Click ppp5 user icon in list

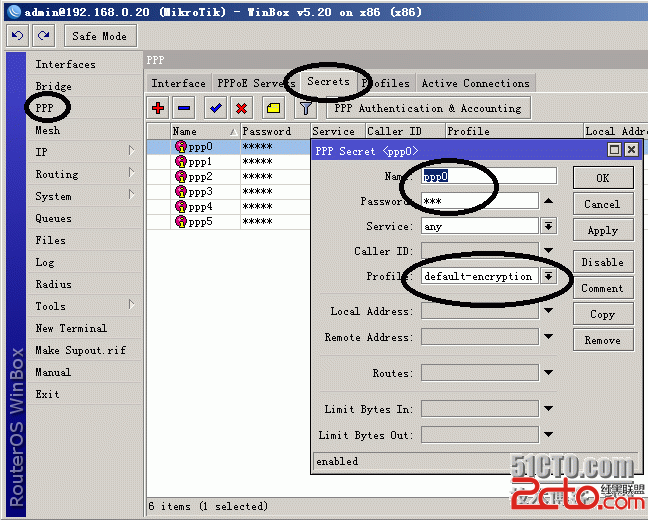tap(181, 222)
